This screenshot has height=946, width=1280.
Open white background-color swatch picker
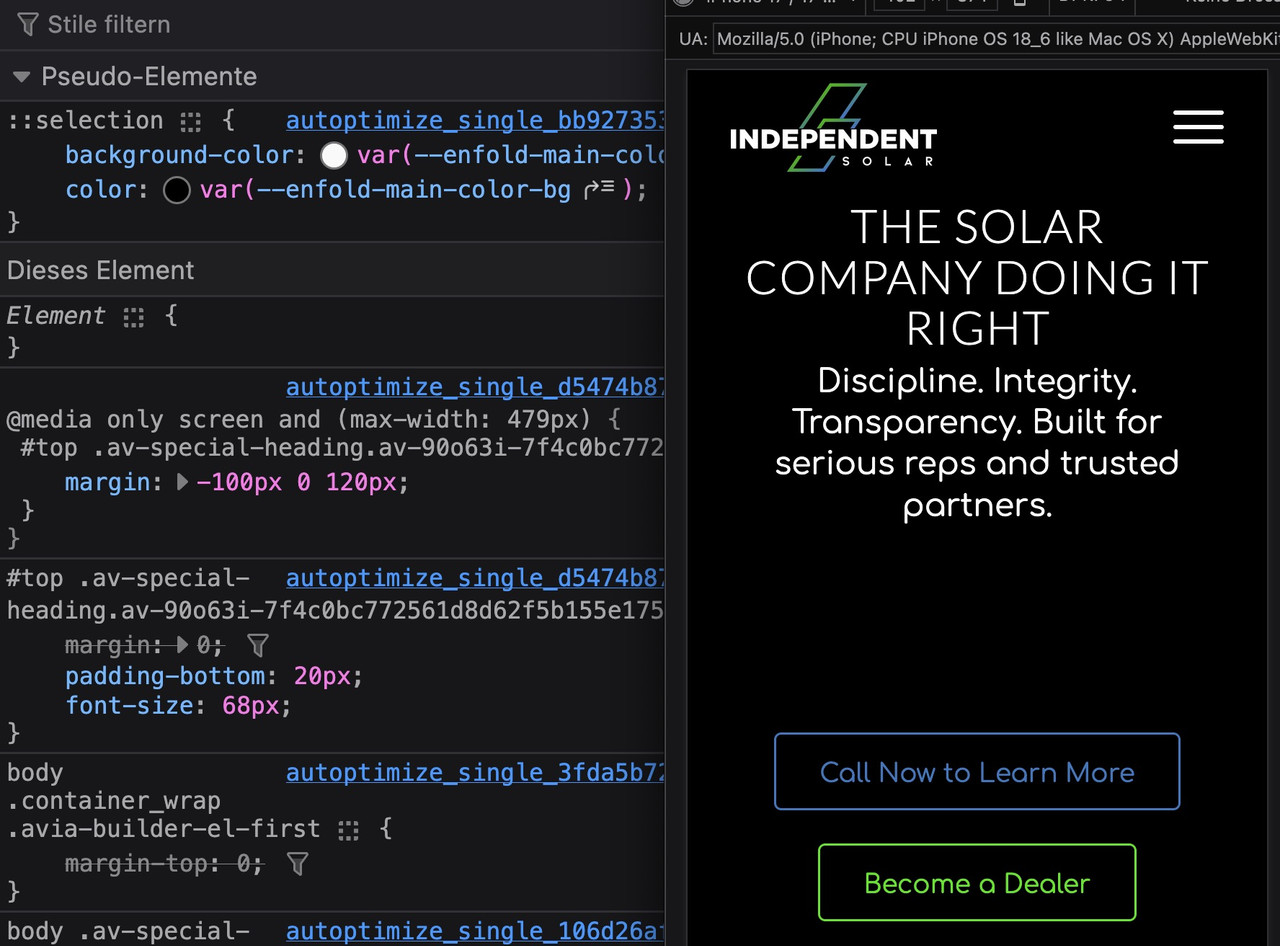point(334,156)
